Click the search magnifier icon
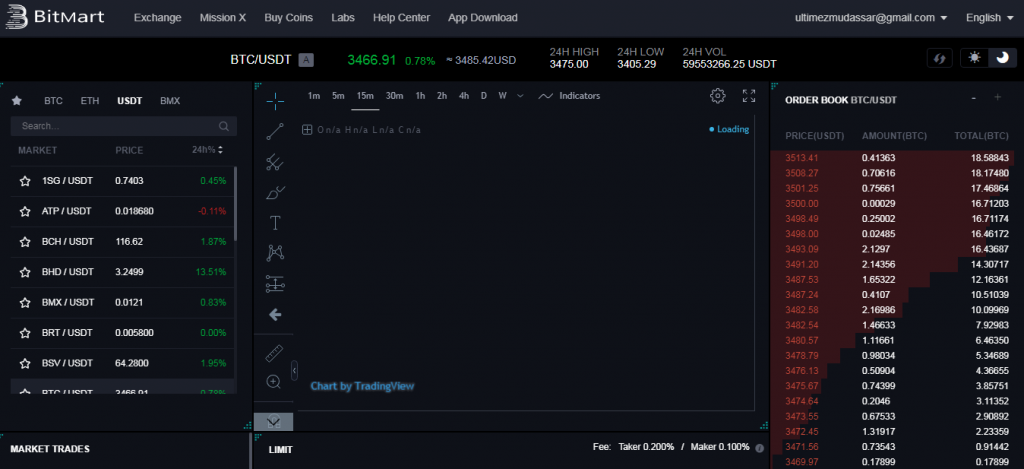This screenshot has width=1024, height=469. point(224,126)
